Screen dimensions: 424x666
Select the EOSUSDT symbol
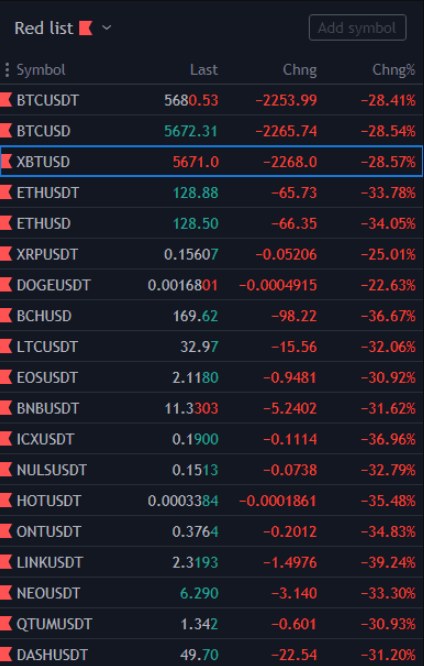coord(47,377)
